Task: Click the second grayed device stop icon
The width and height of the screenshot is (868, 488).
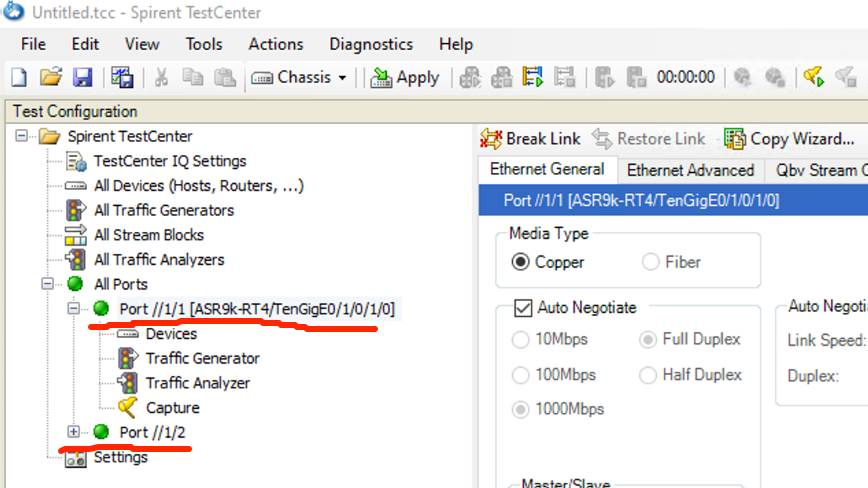Action: tap(502, 77)
